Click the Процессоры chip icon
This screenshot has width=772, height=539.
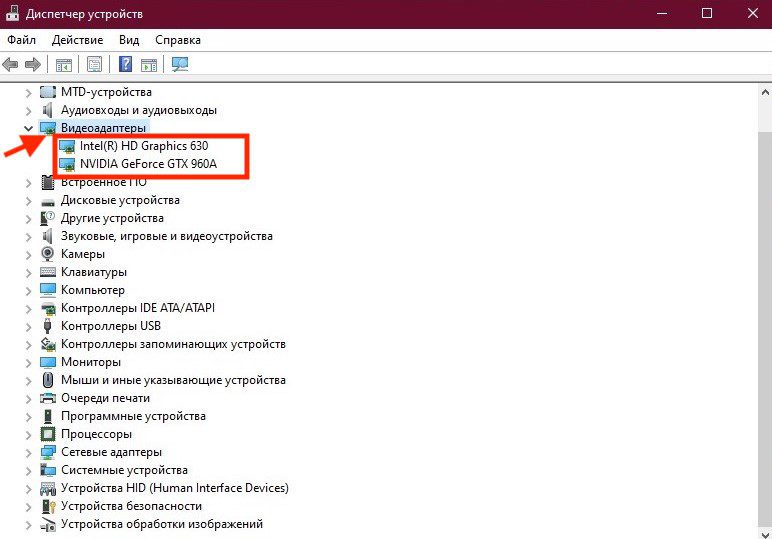(x=48, y=434)
